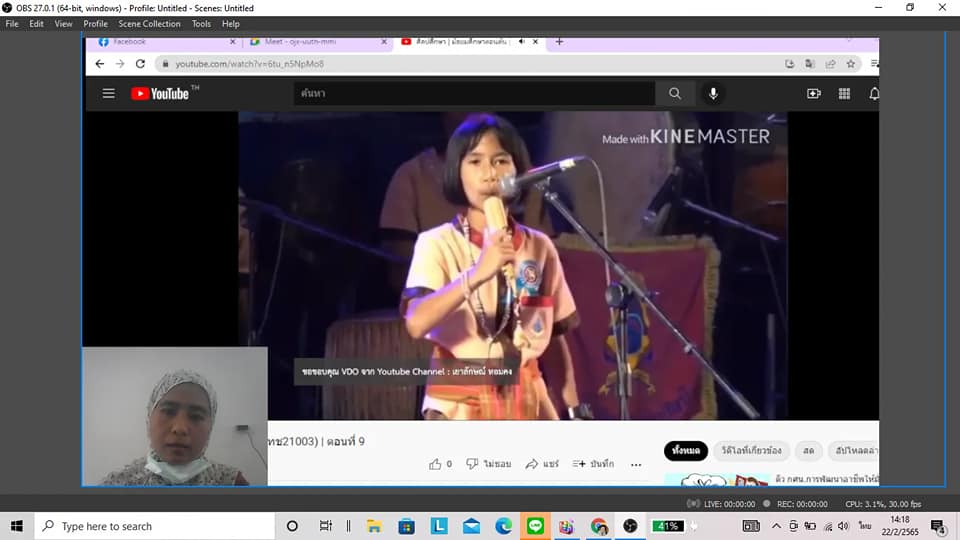Bookmark the page with the star icon
The width and height of the screenshot is (960, 540).
(851, 63)
